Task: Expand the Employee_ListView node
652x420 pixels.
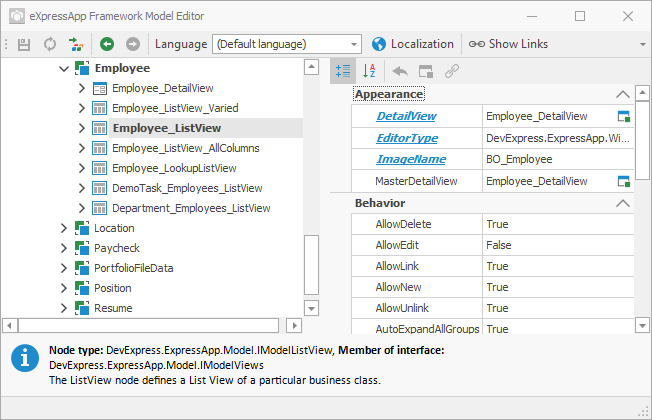Action: pos(82,128)
